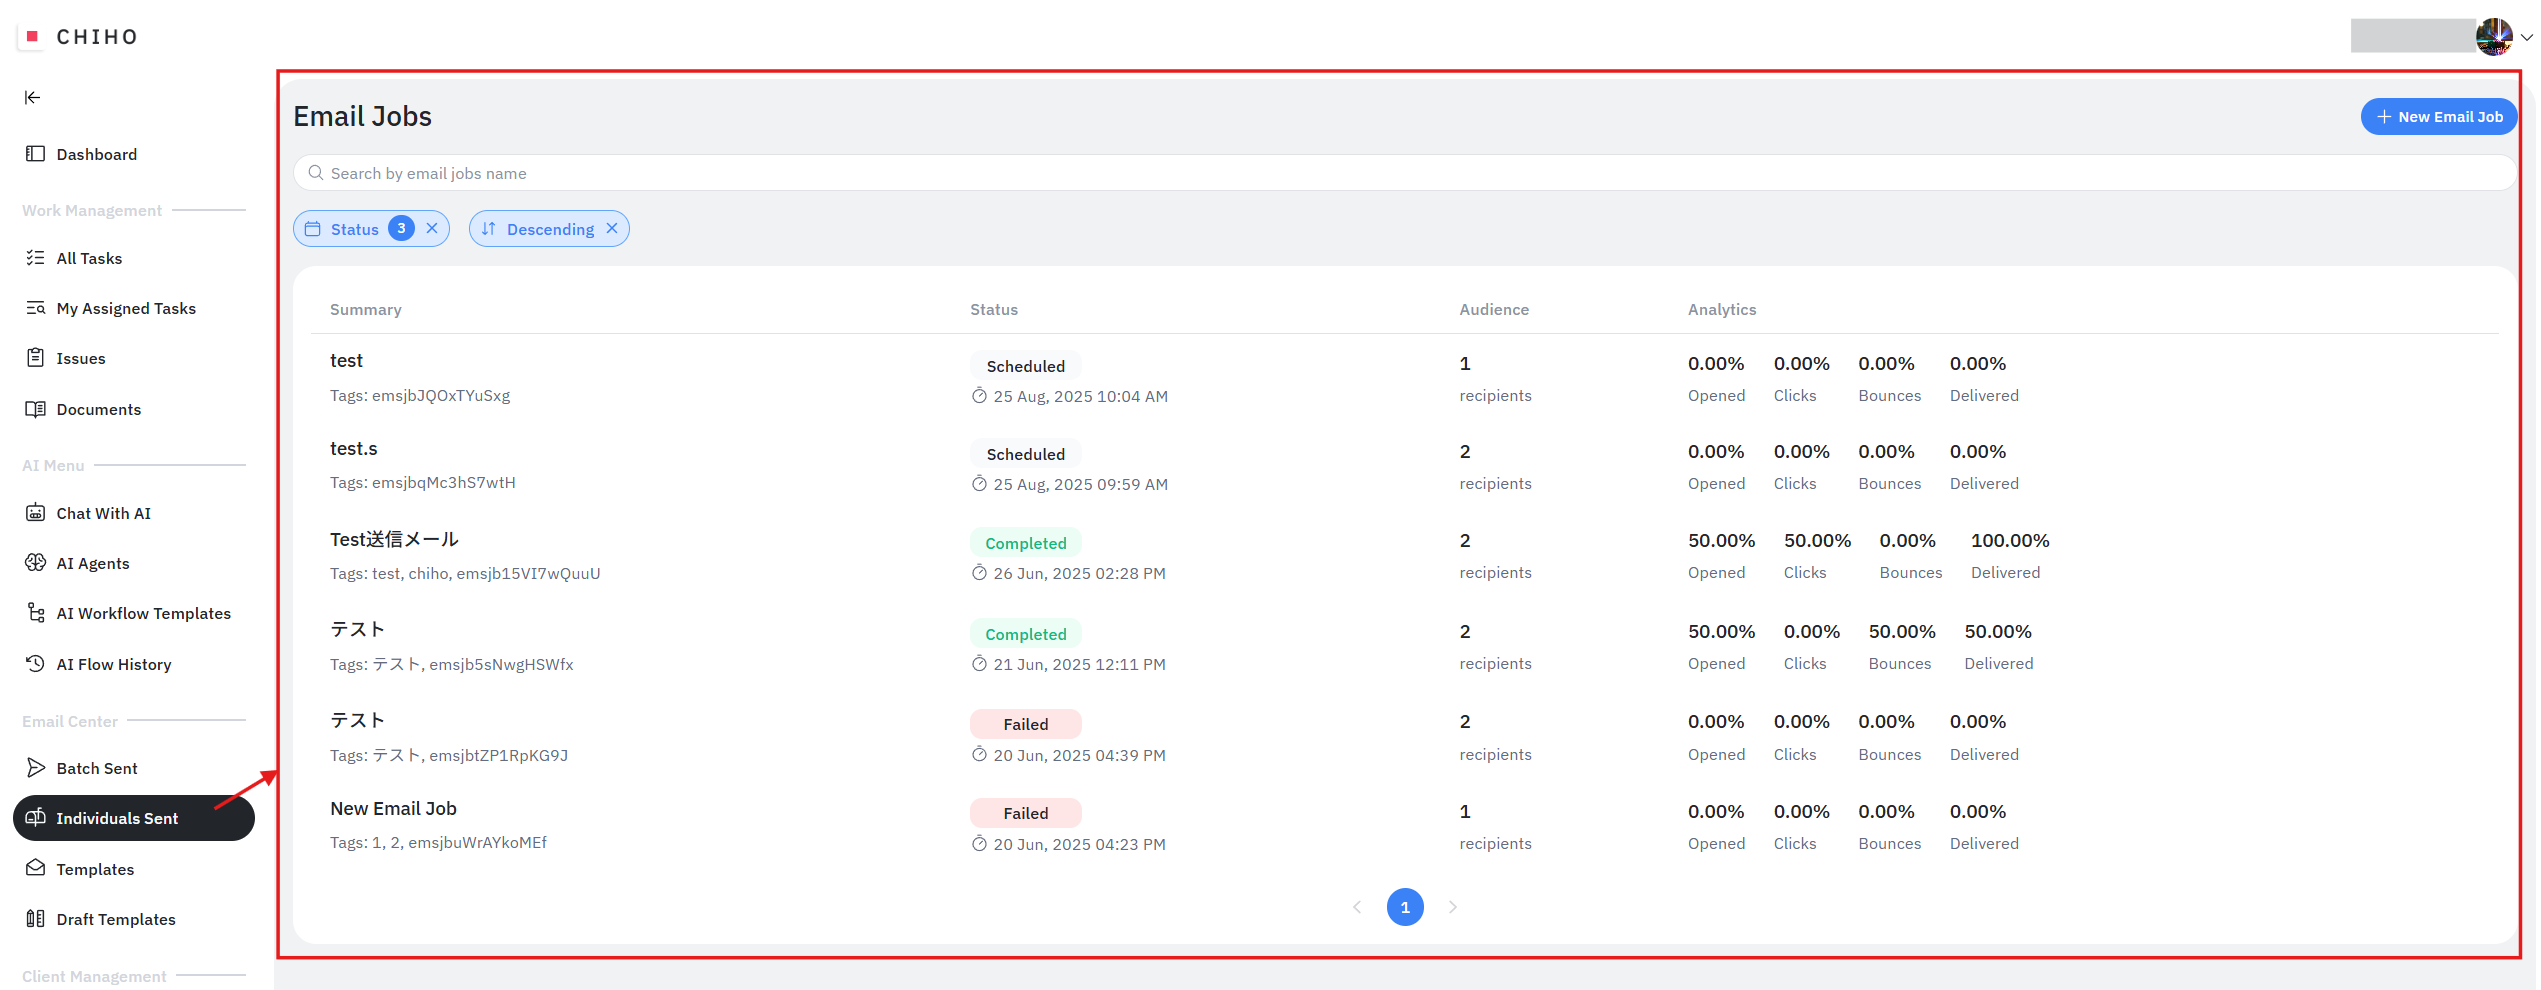Click the Chat With AI icon
The image size is (2541, 990).
pyautogui.click(x=35, y=513)
